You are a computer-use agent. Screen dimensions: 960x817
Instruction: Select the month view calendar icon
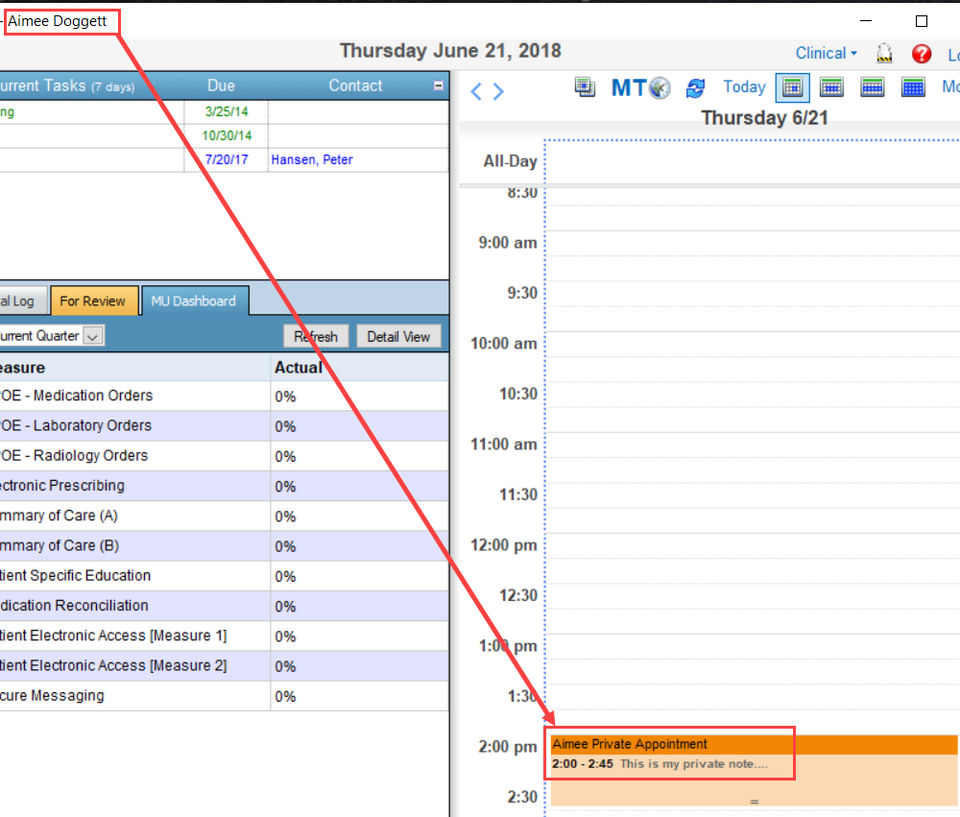913,88
